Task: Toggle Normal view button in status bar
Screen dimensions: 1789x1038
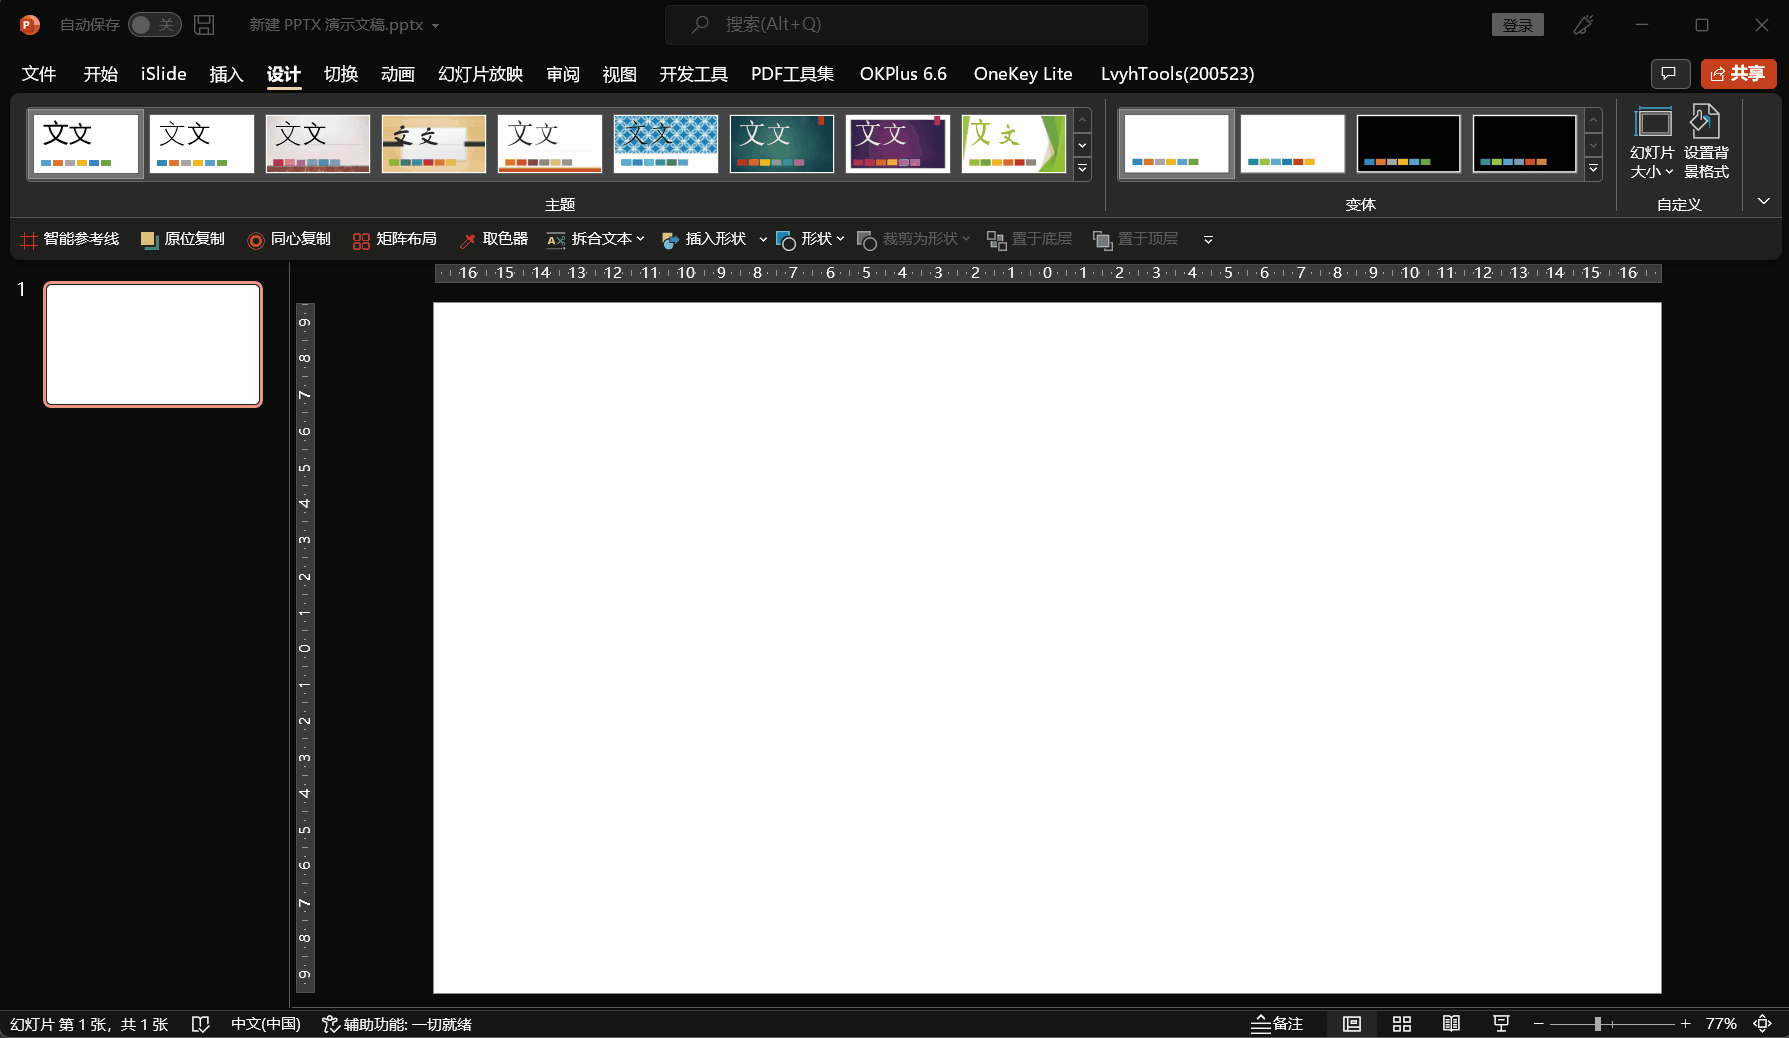Action: (x=1351, y=1024)
